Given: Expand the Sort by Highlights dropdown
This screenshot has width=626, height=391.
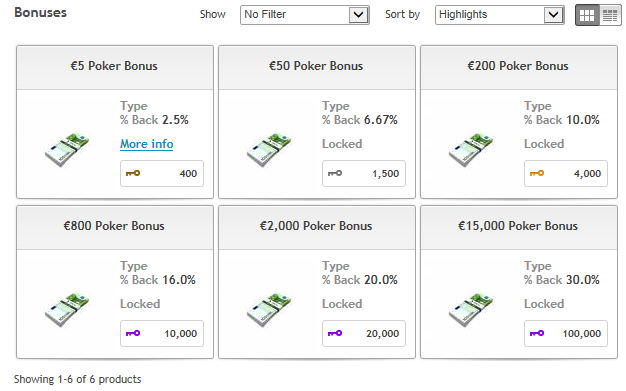Looking at the screenshot, I should 499,15.
